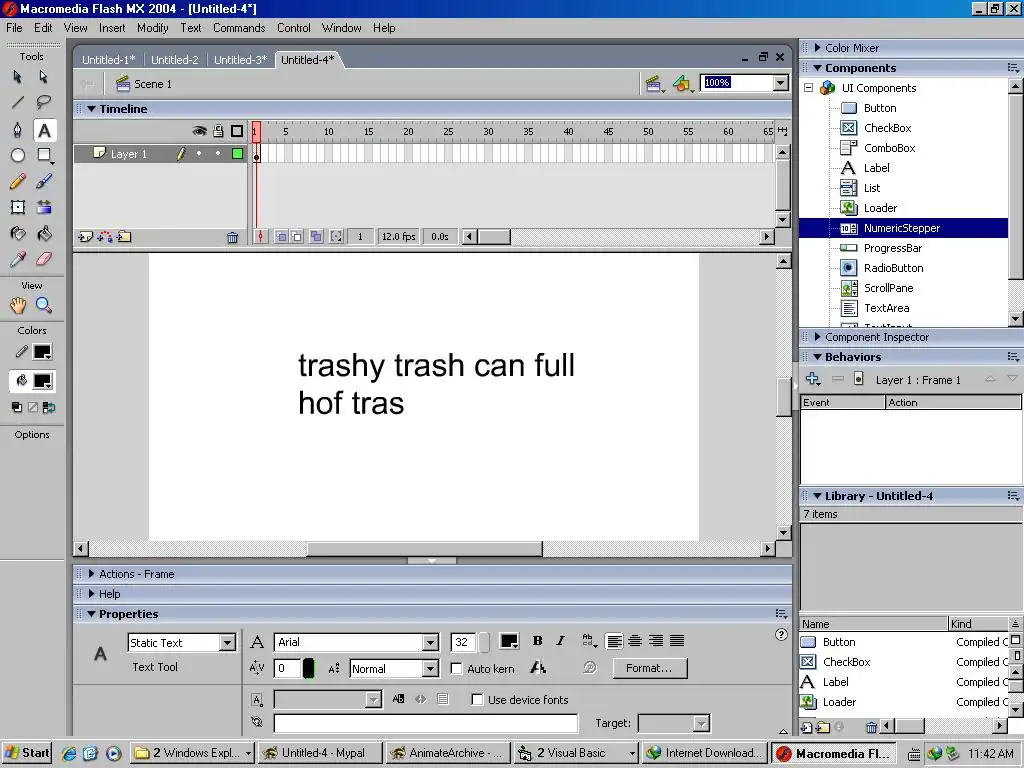Toggle Layer 1 green outline square
Image resolution: width=1024 pixels, height=768 pixels.
point(238,153)
